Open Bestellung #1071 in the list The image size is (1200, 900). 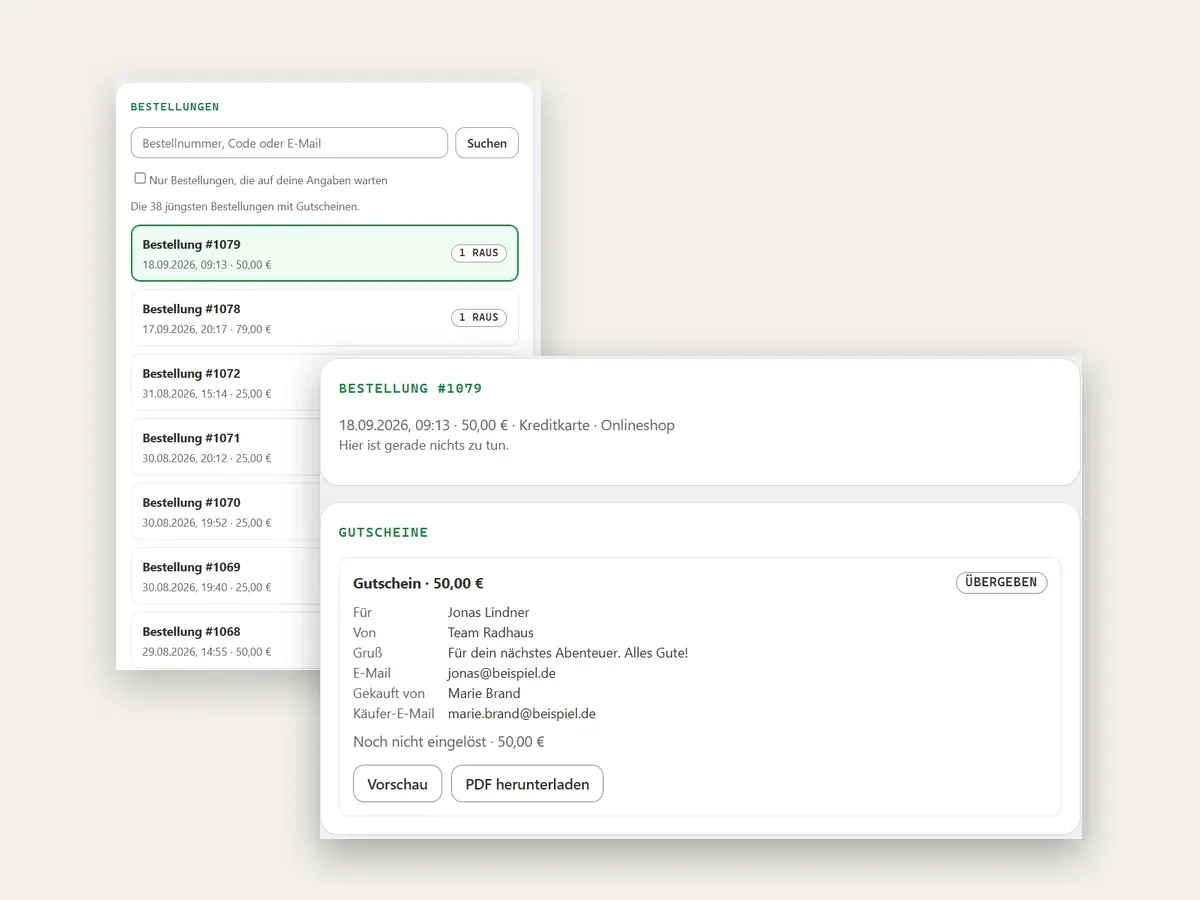tap(226, 447)
